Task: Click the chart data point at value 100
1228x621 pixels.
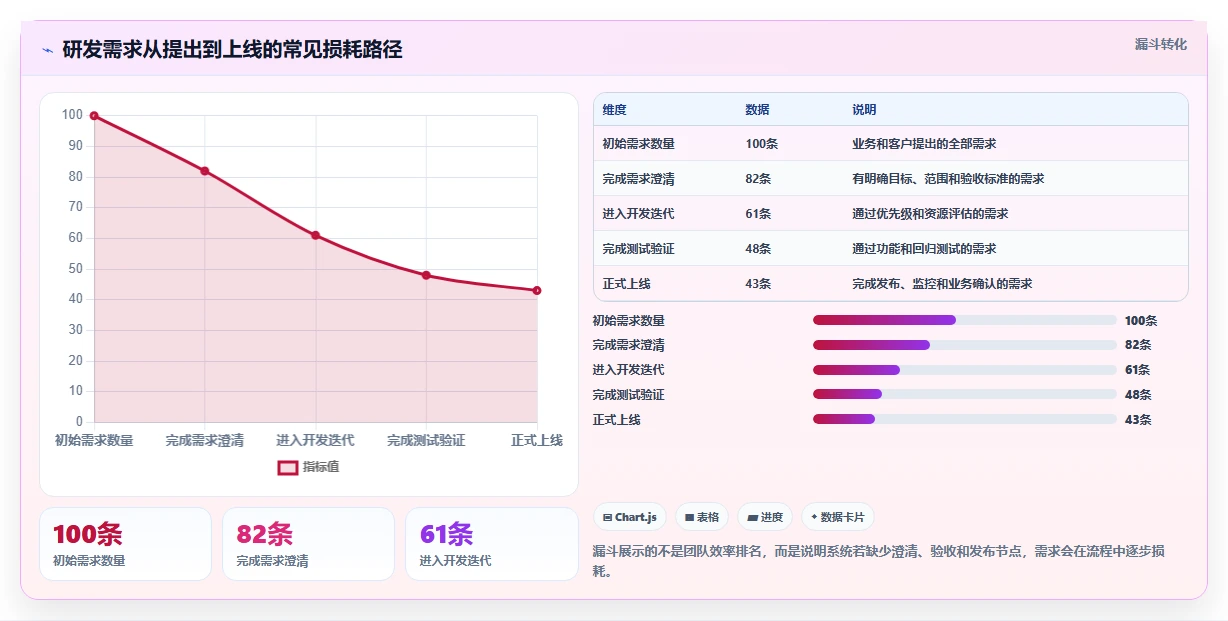Action: [94, 116]
